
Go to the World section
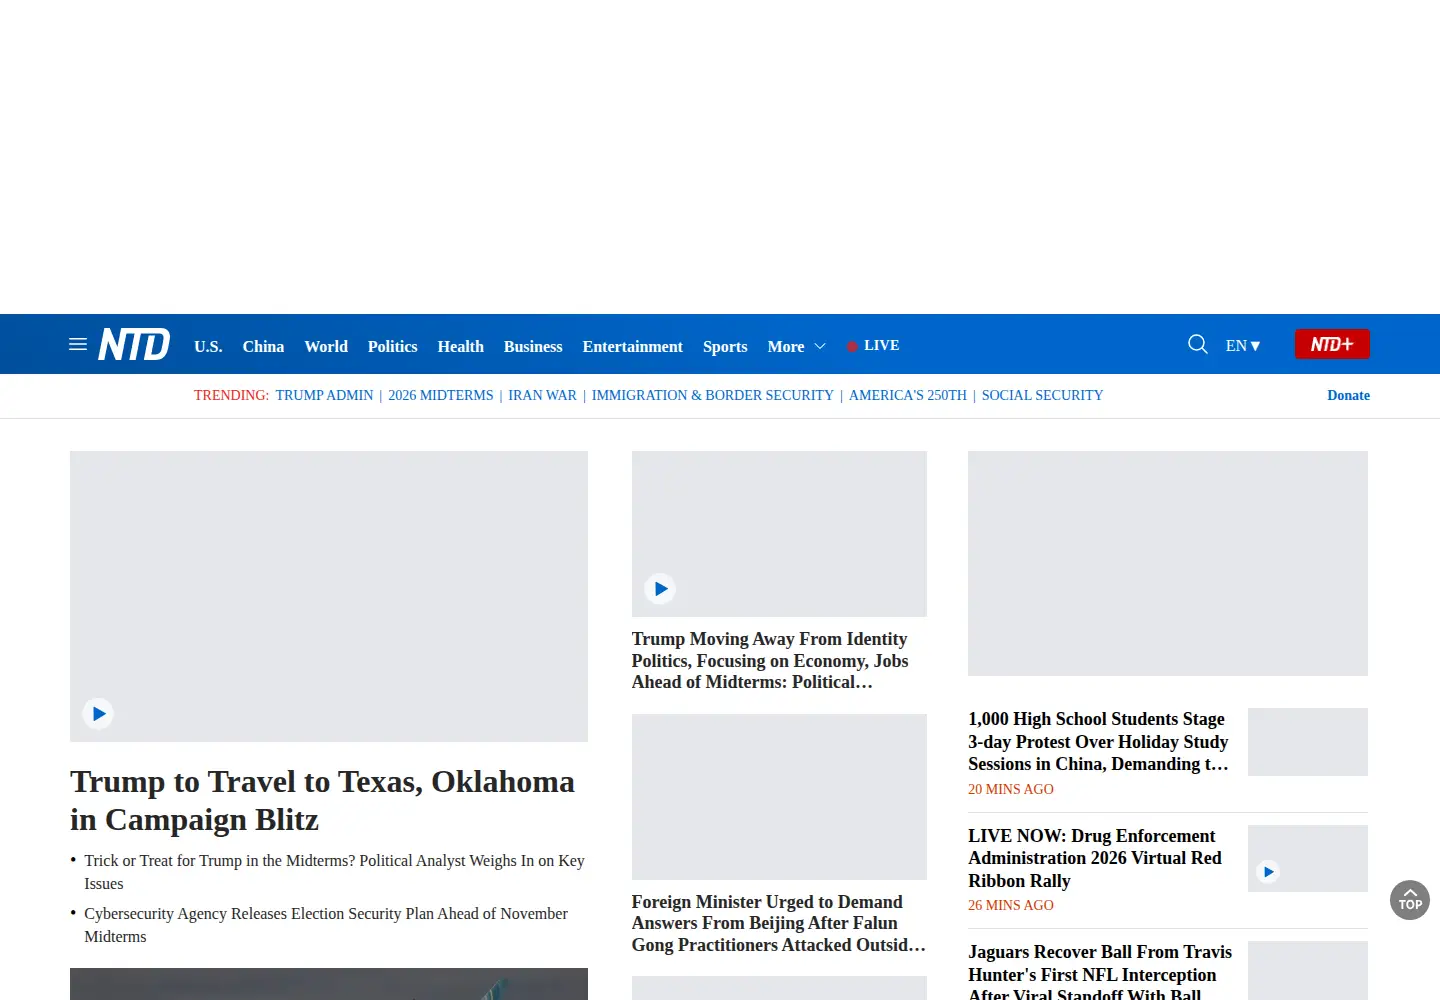(326, 346)
